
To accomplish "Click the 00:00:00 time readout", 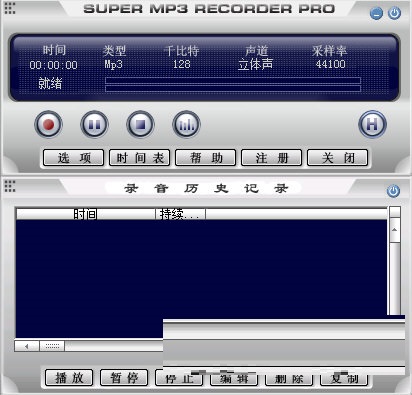I will click(x=53, y=65).
